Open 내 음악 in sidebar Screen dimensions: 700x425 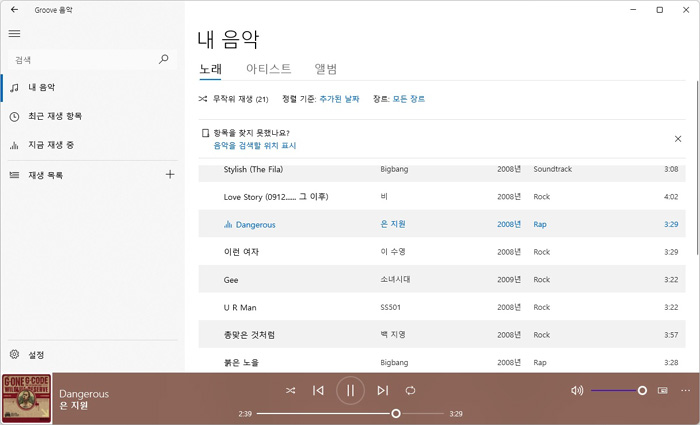[92, 88]
